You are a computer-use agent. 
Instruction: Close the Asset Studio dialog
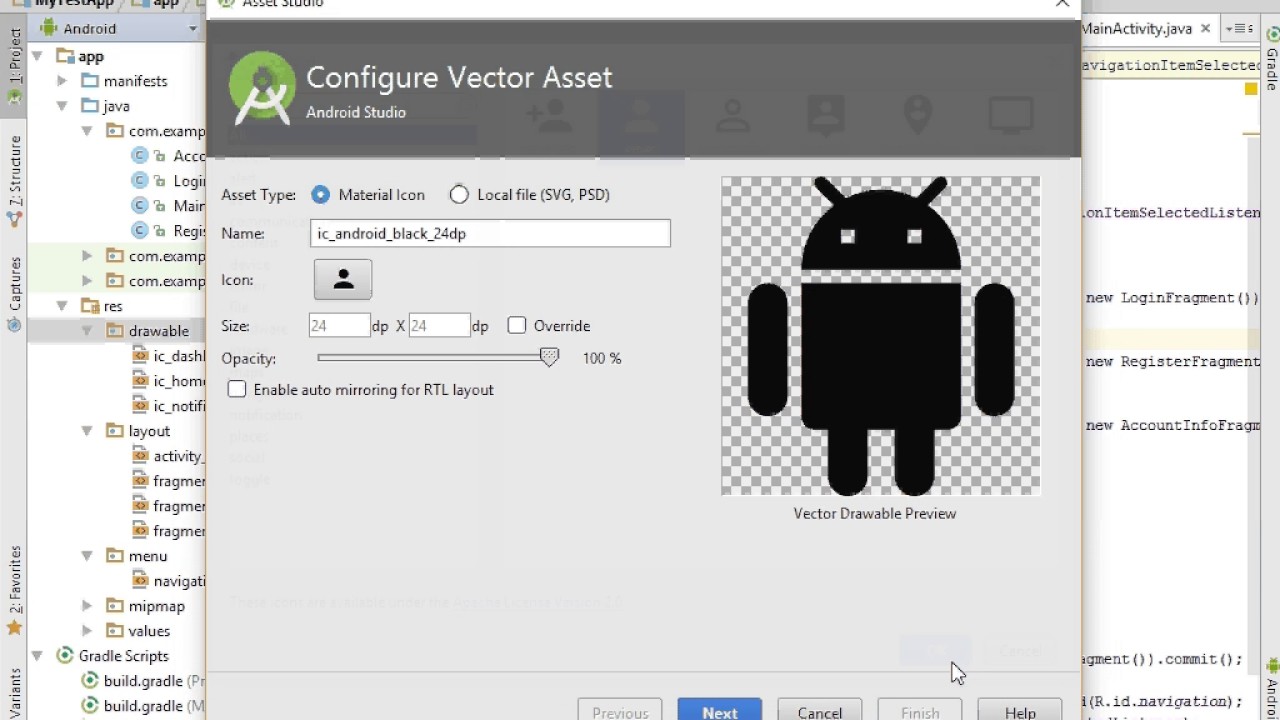tap(1062, 4)
